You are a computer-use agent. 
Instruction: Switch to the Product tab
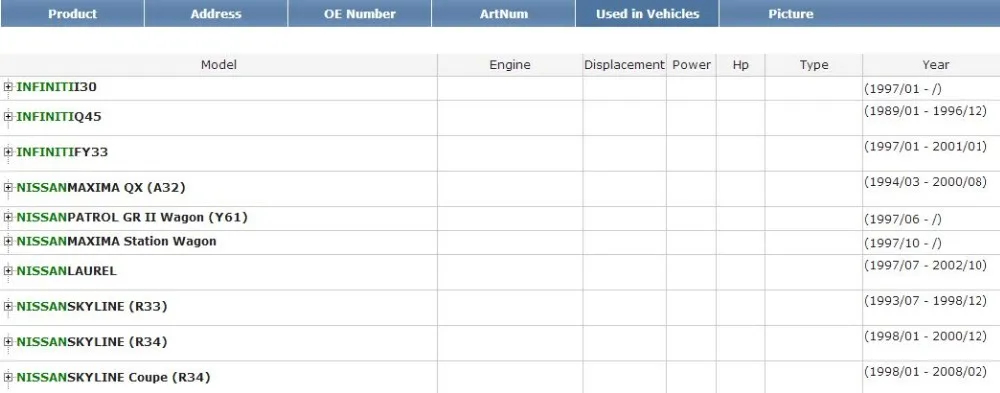[72, 13]
